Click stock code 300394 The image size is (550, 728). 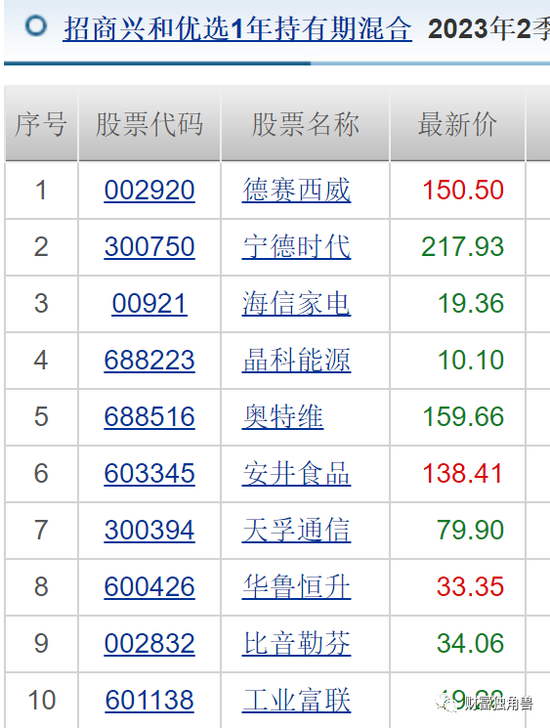(x=149, y=530)
